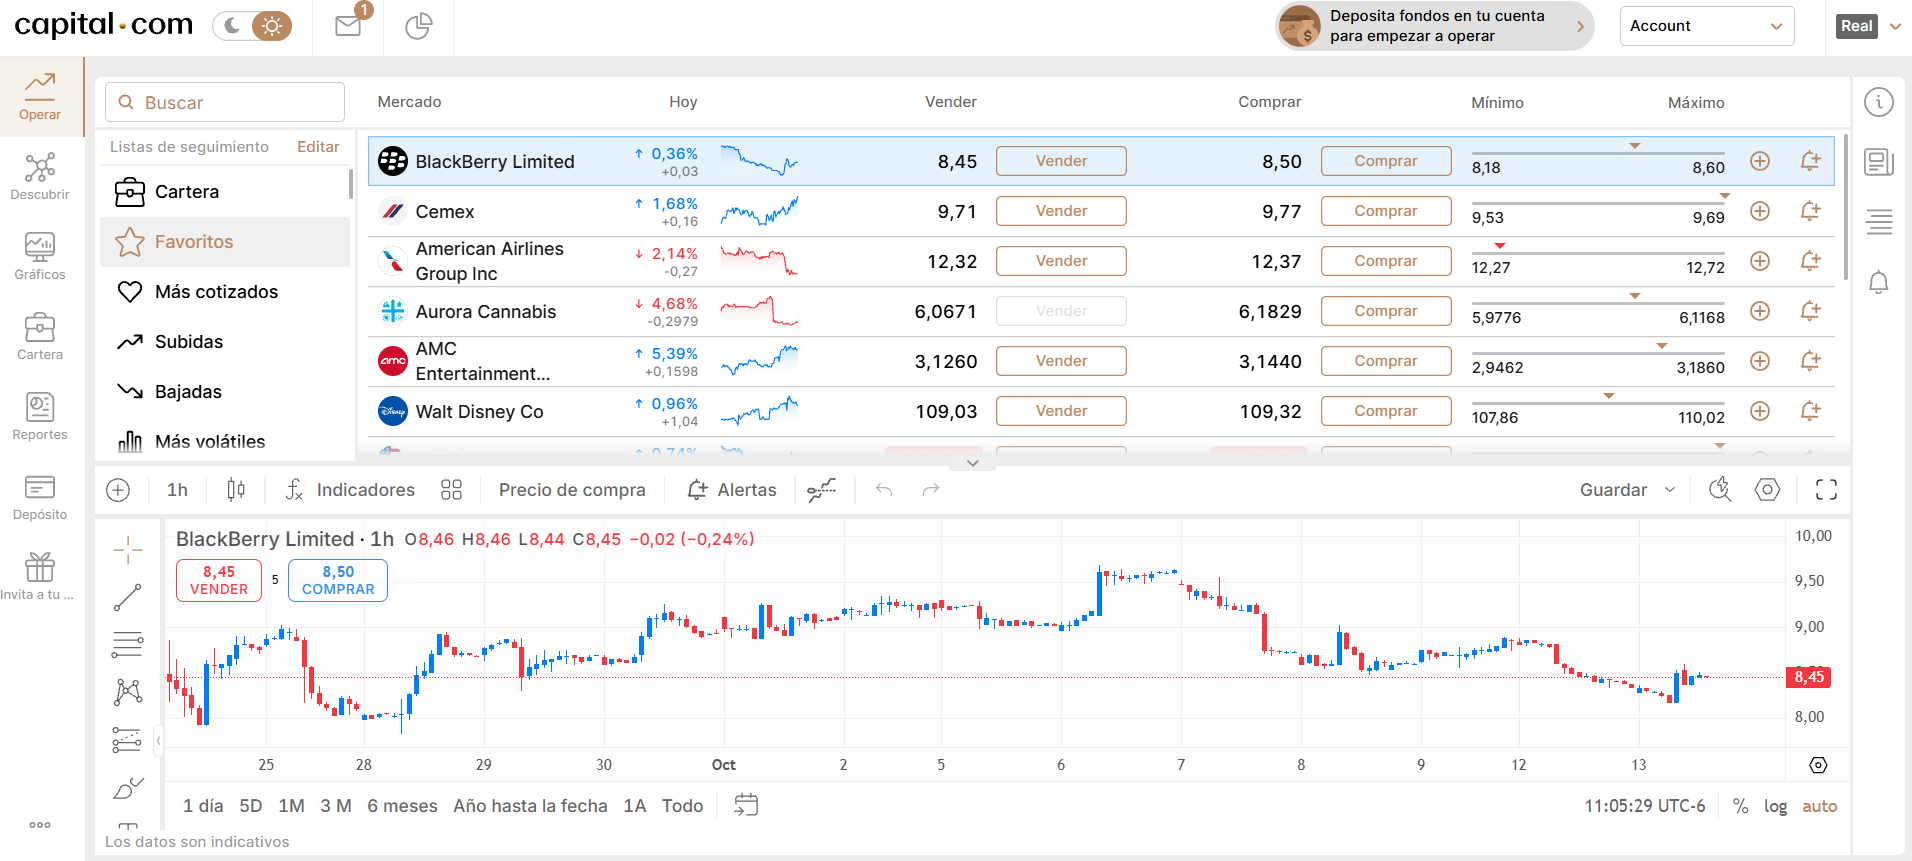Open Descubrir in the left sidebar
The height and width of the screenshot is (861, 1912).
coord(40,176)
